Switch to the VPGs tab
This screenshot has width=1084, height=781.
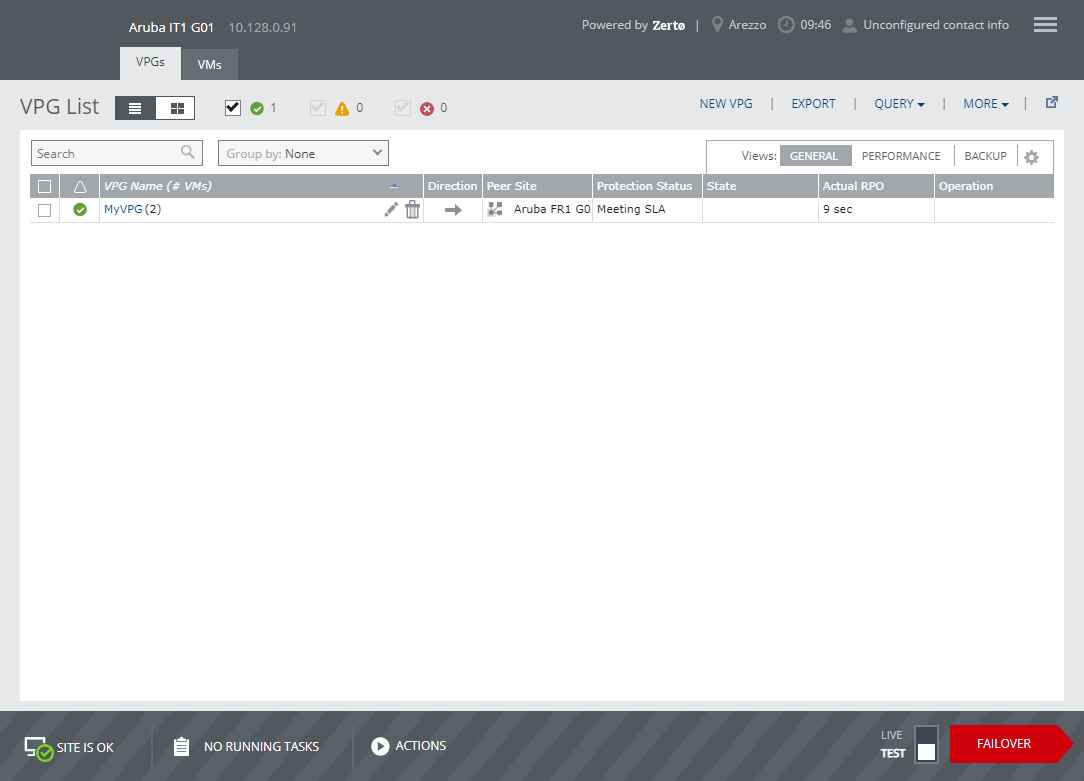150,62
